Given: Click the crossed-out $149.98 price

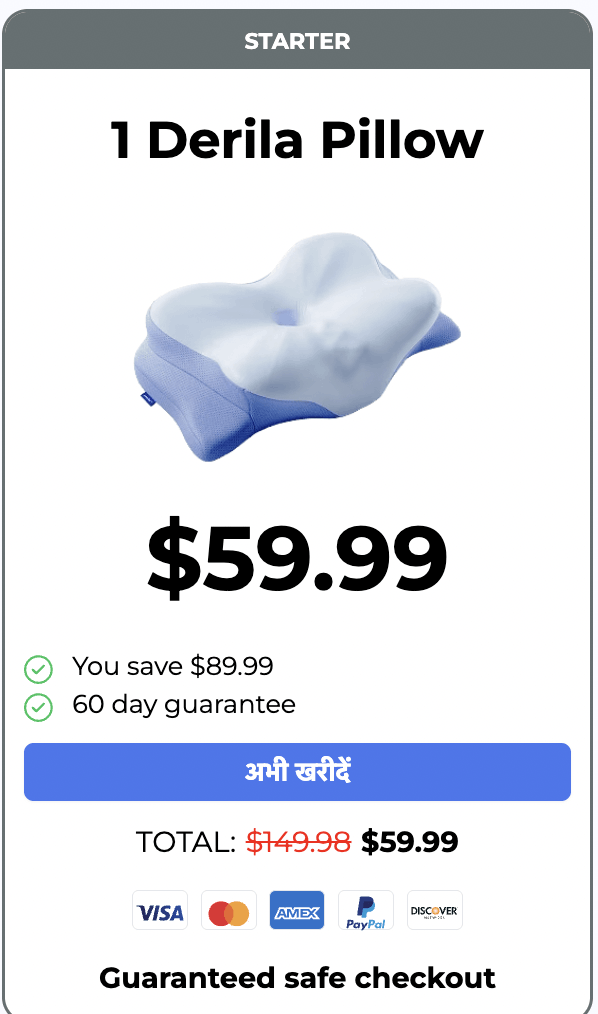Looking at the screenshot, I should click(299, 841).
